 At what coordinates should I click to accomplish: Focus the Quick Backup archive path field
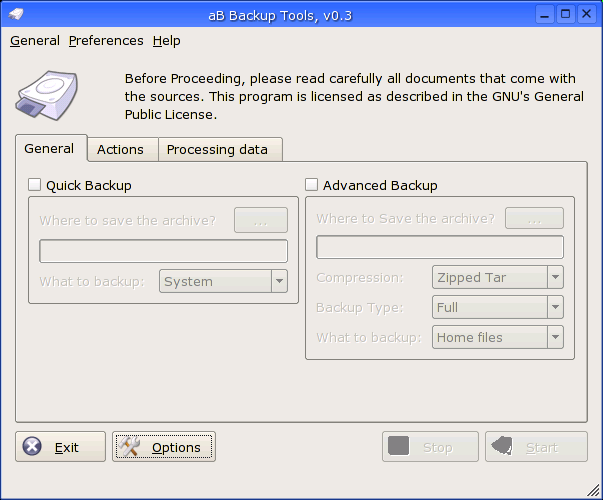coord(163,251)
